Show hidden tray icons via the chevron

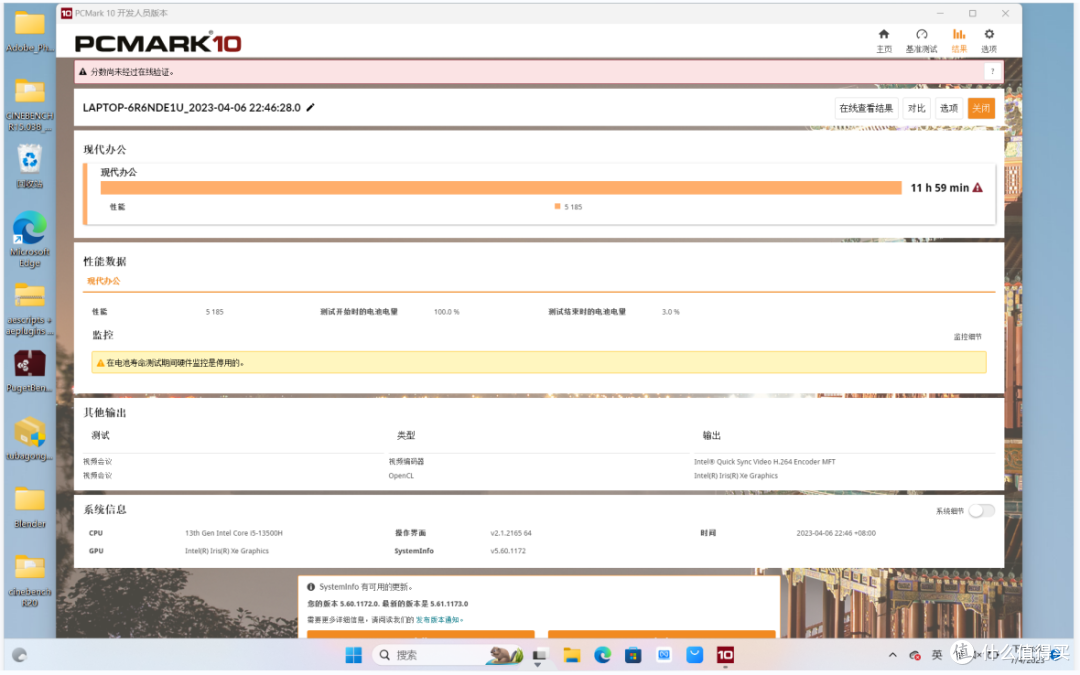pyautogui.click(x=892, y=655)
